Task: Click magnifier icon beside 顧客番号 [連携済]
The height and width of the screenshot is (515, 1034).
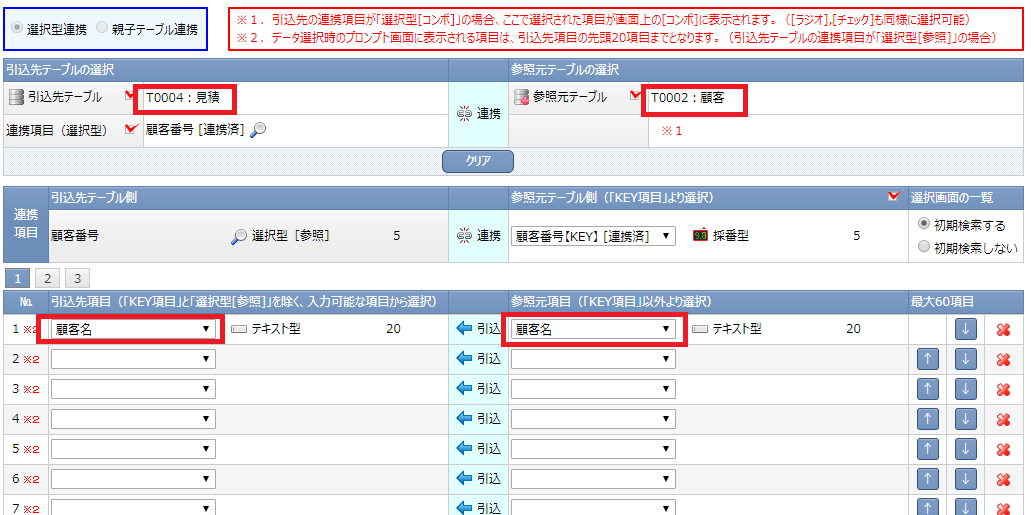Action: [258, 130]
